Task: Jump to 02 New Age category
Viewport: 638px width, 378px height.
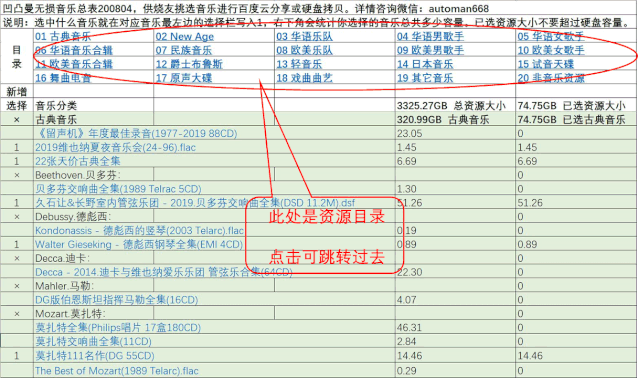Action: point(185,37)
